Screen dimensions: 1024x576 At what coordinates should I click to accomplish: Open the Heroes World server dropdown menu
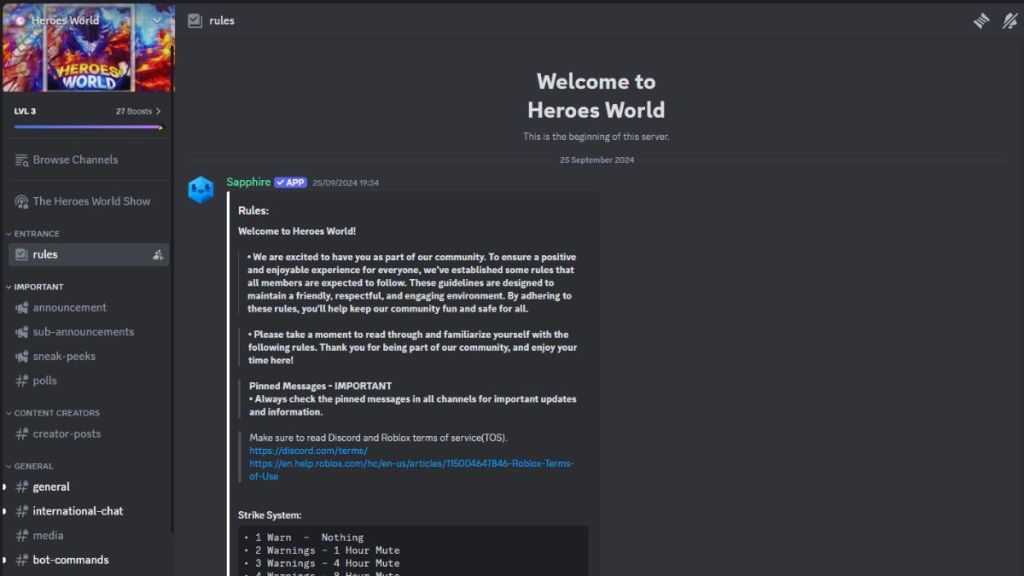tap(157, 20)
